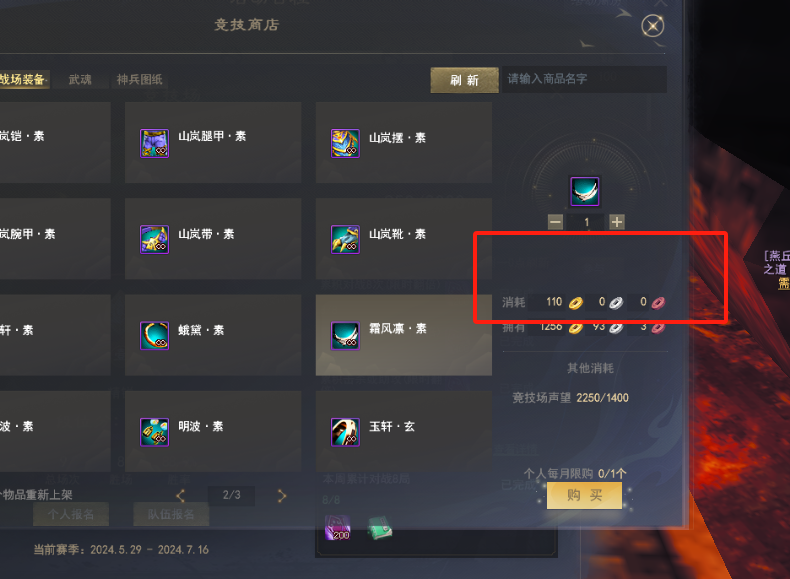
Task: Close the 竞技商店 shop window
Action: click(x=652, y=26)
